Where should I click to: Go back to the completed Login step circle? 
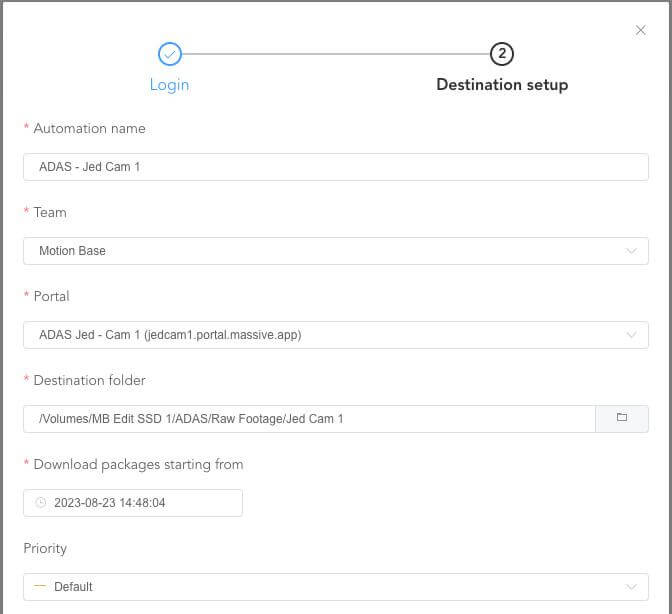point(170,54)
